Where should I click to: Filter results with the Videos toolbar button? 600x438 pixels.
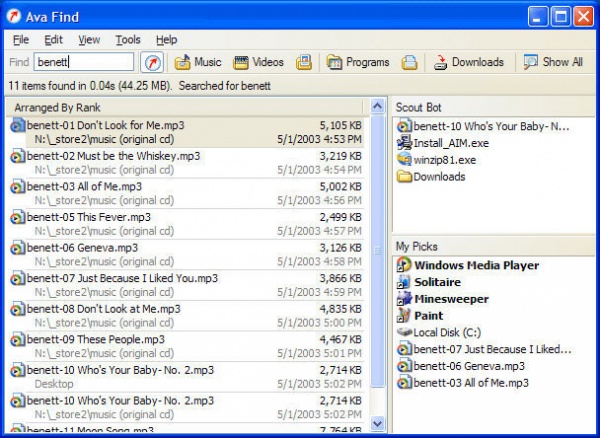coord(259,62)
